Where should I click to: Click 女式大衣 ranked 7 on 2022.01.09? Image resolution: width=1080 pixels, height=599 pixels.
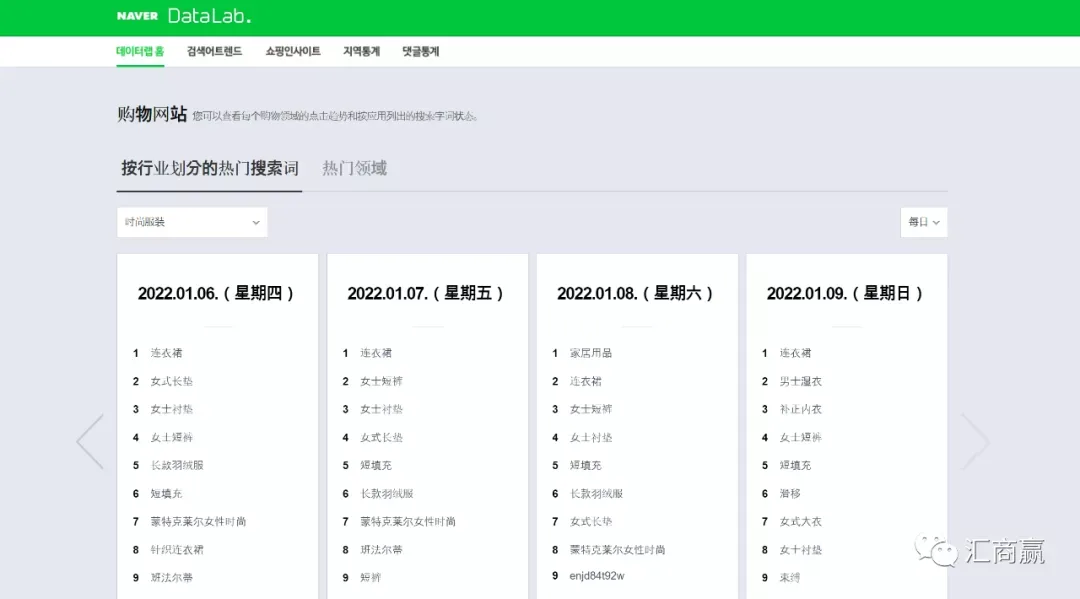pos(800,522)
